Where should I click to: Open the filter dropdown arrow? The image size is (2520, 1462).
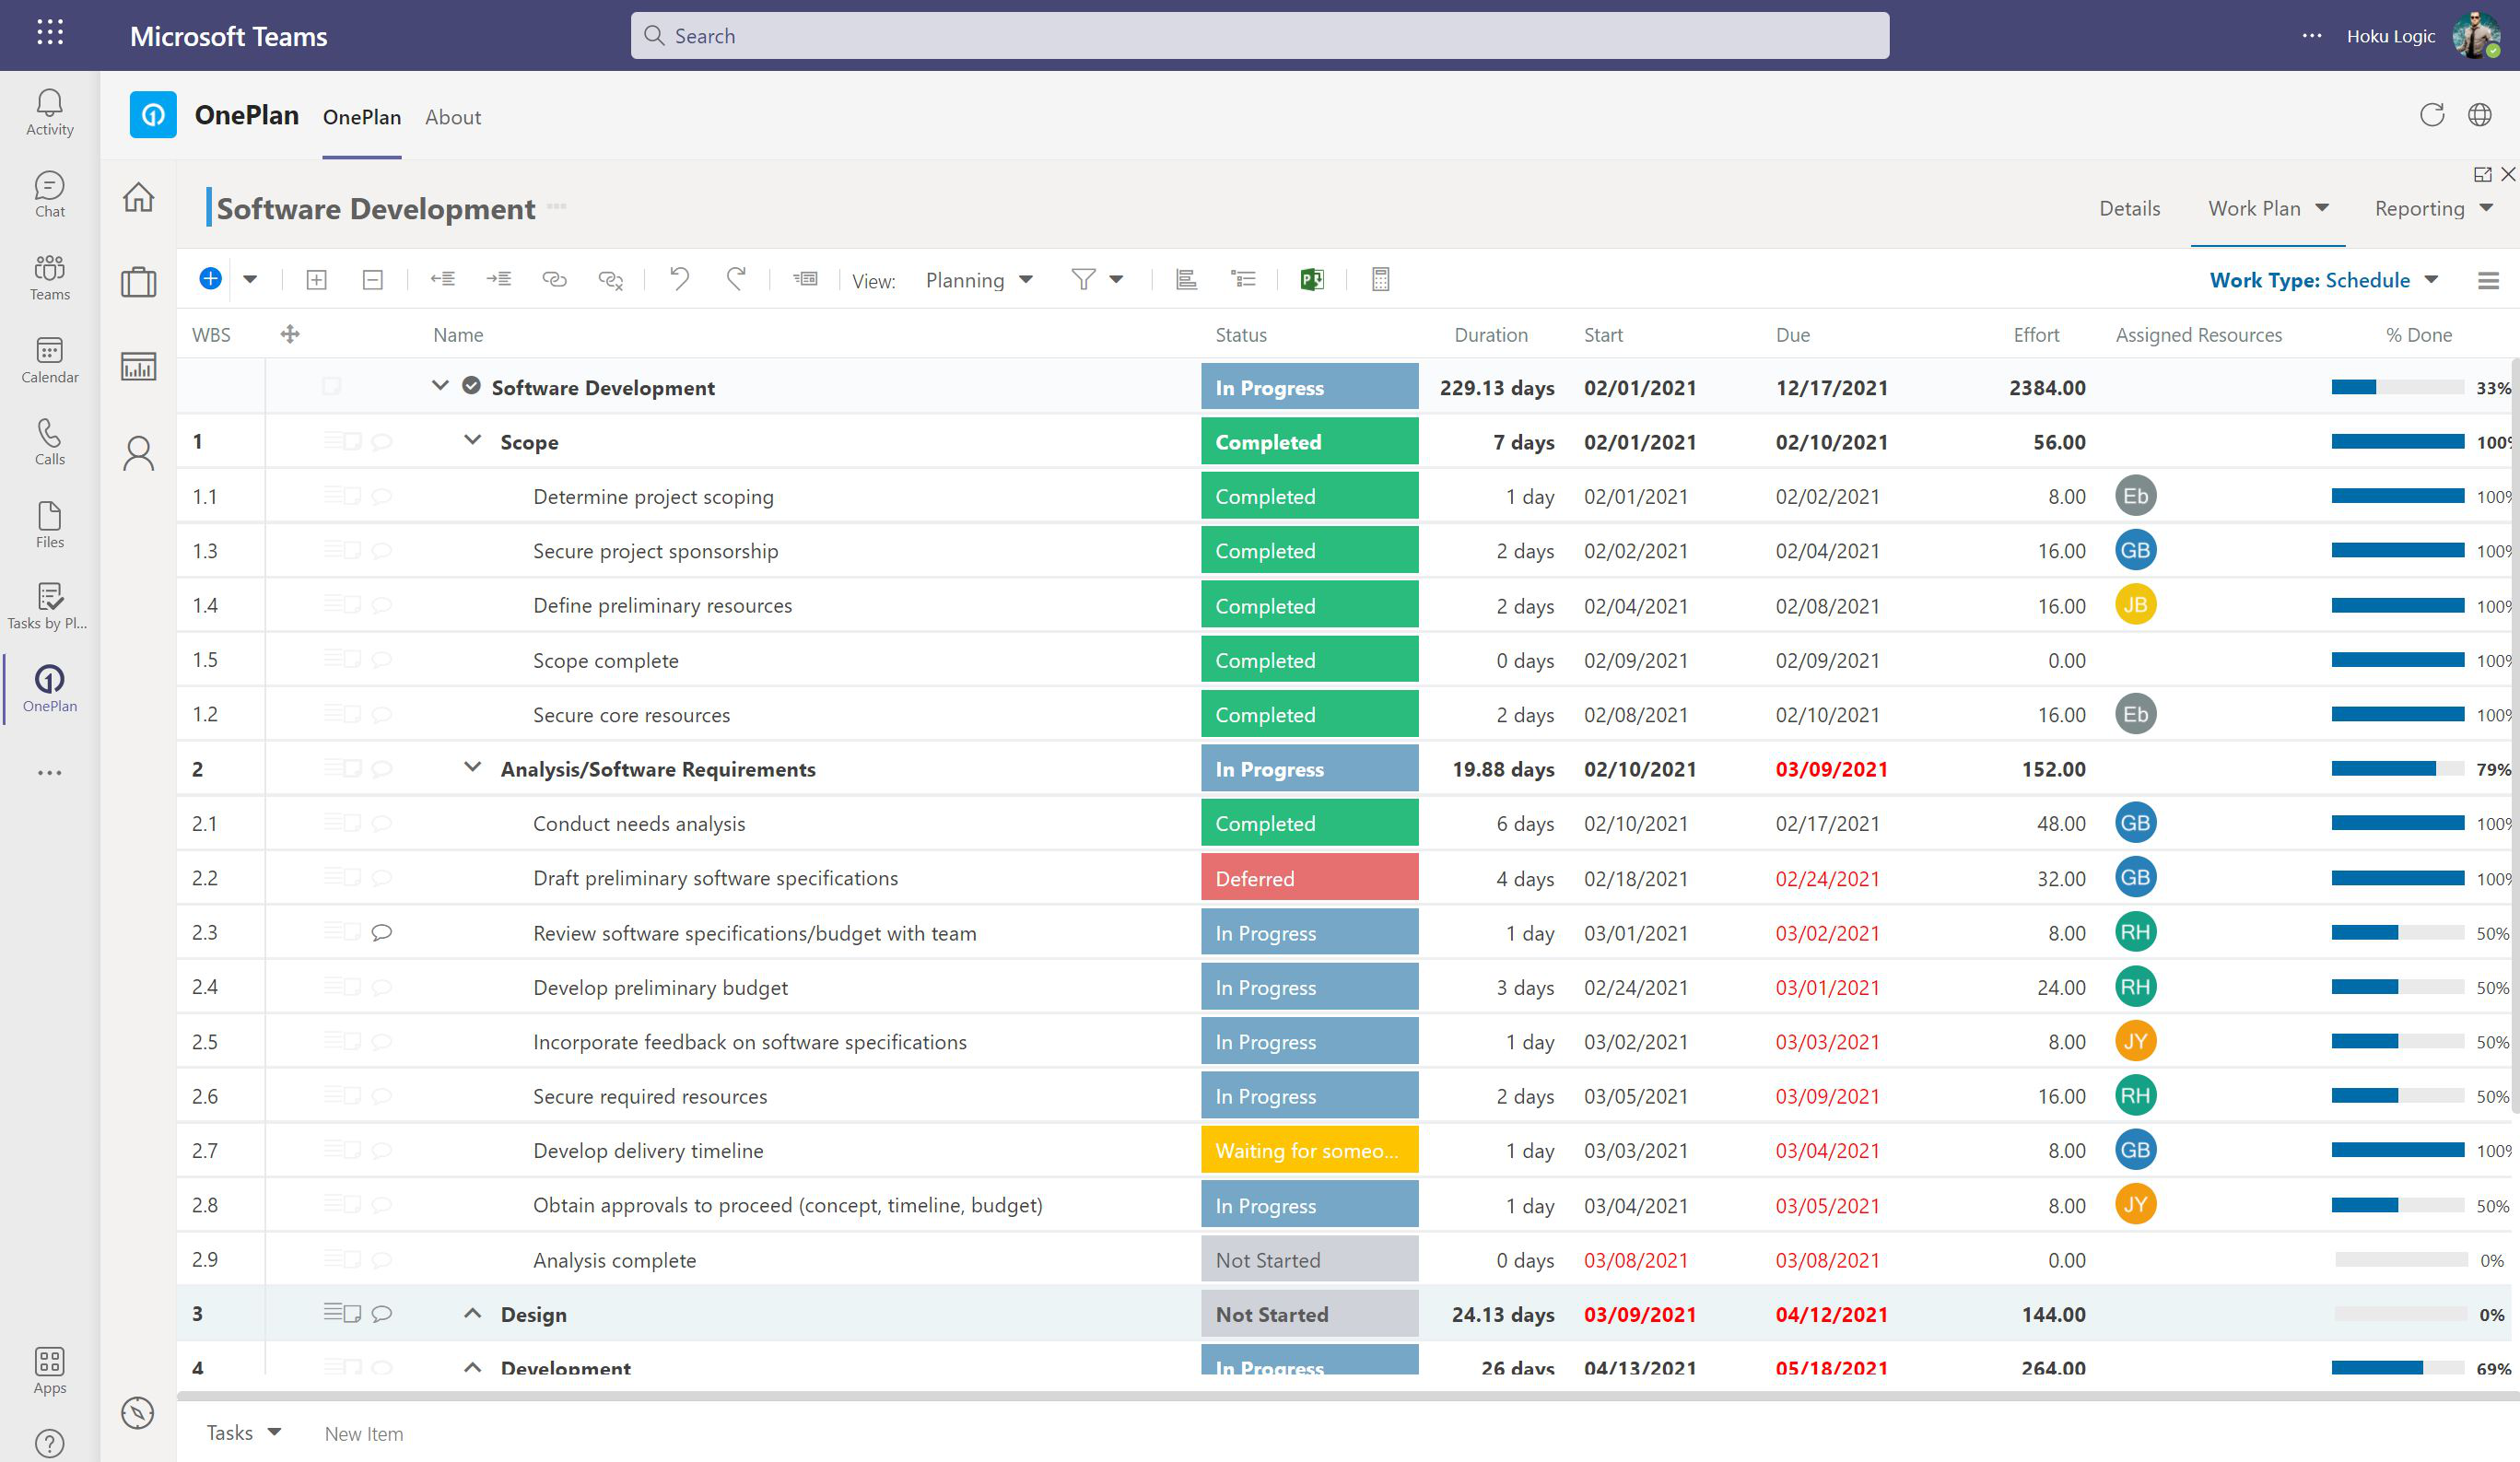1116,280
